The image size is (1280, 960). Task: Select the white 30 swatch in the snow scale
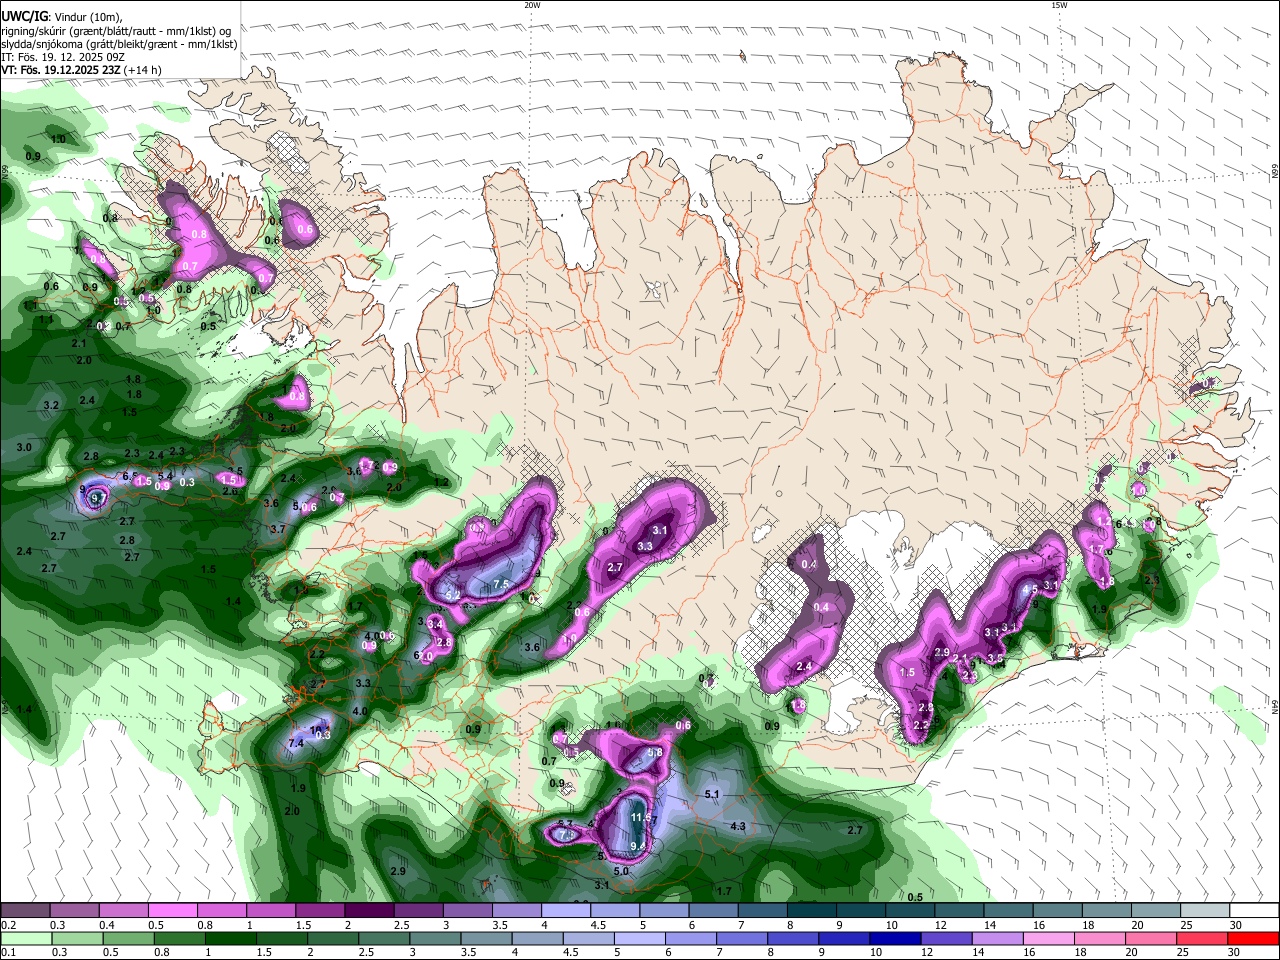[x=1254, y=911]
